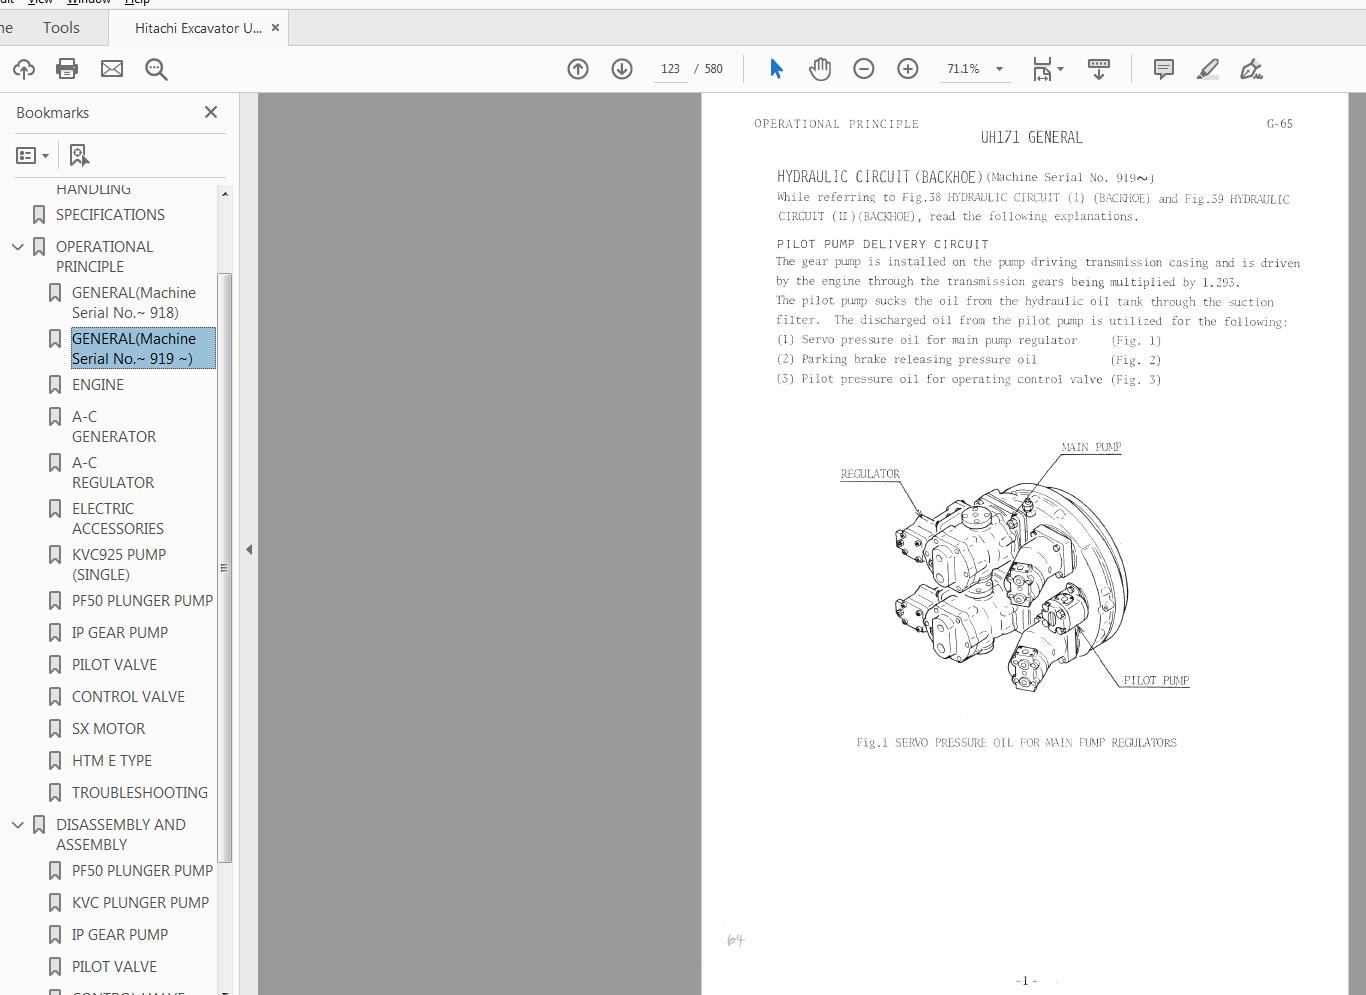The image size is (1366, 995).
Task: Open the KVC PLUNGER PUMP bookmark
Action: pyautogui.click(x=140, y=902)
